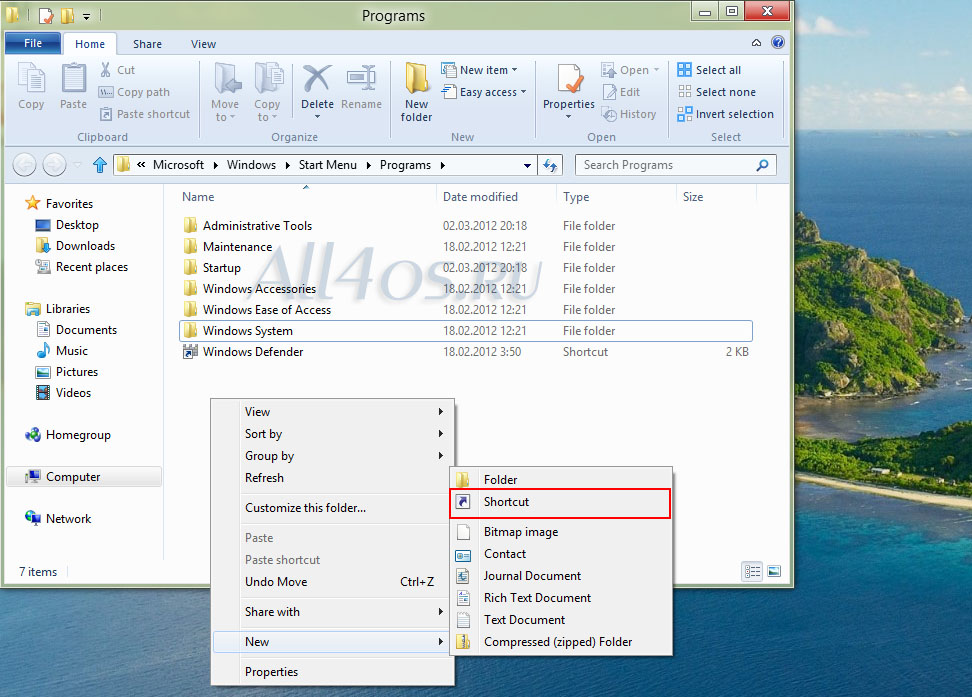Select the Startup folder row

click(x=466, y=268)
